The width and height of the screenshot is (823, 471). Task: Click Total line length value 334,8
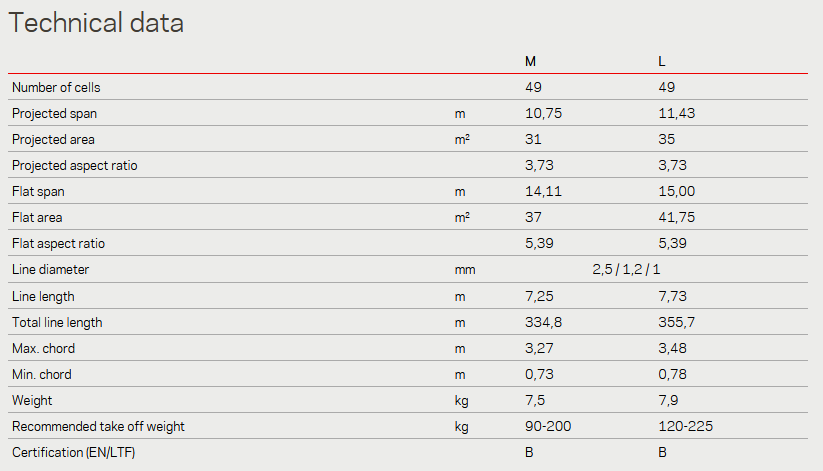coord(543,322)
